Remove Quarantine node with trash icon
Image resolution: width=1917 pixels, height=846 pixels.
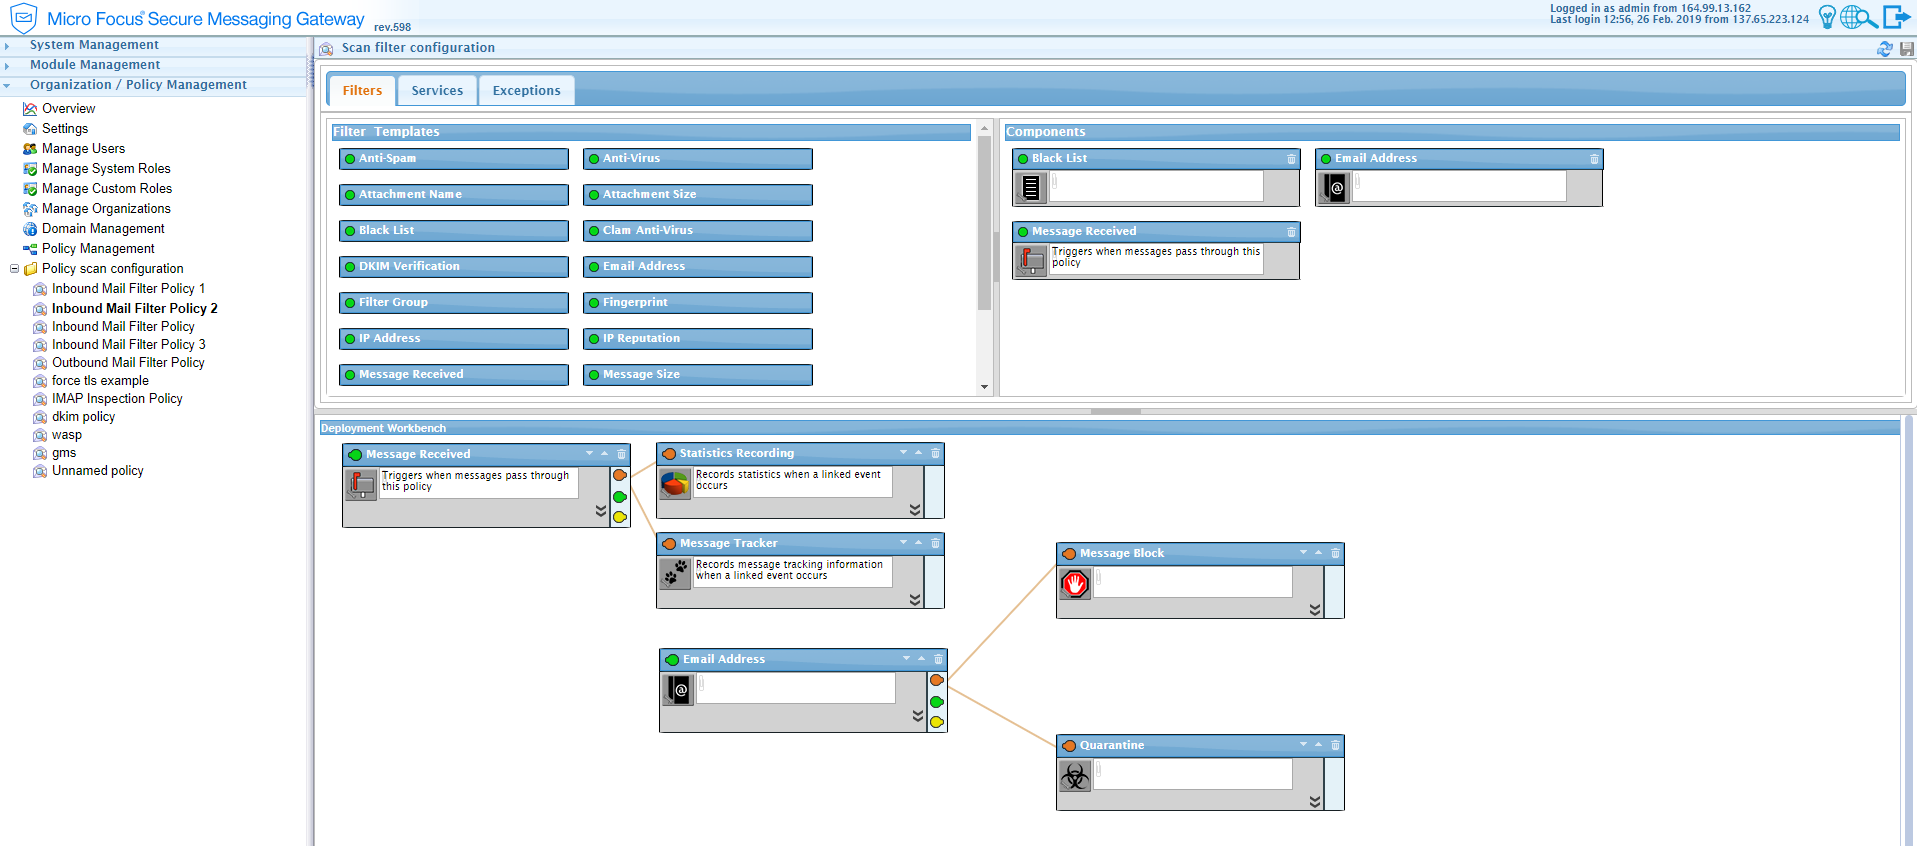[x=1335, y=745]
